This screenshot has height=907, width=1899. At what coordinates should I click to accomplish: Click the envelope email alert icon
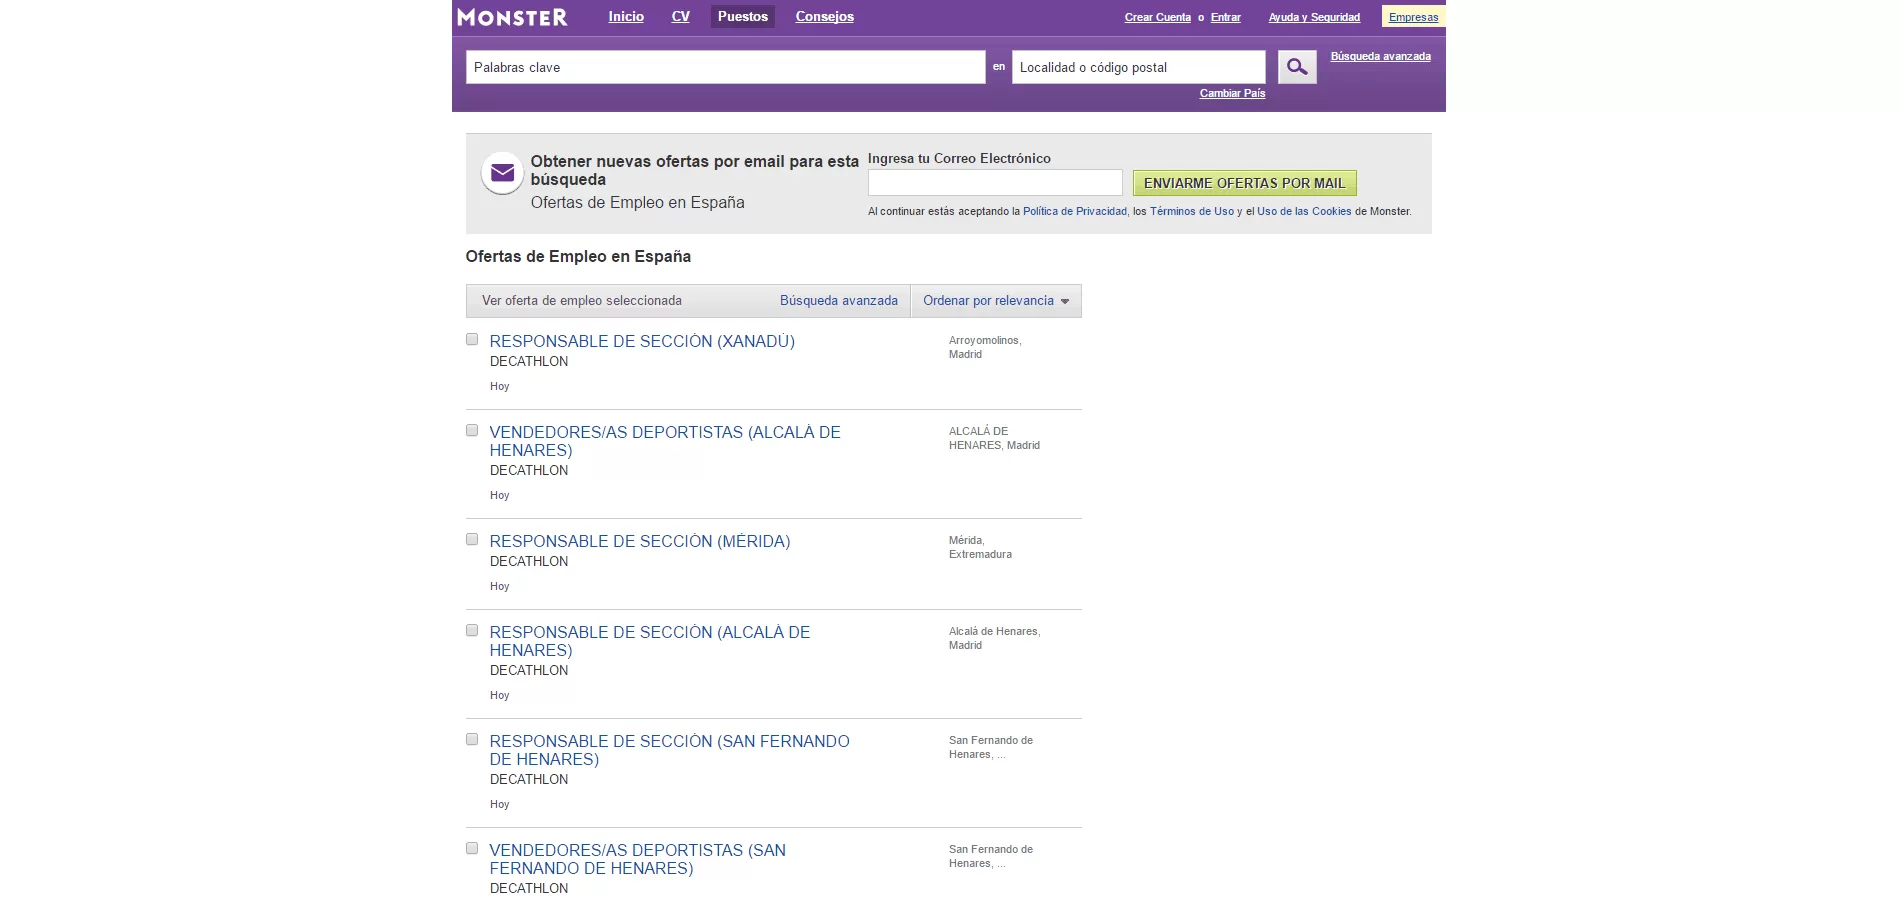click(x=502, y=173)
